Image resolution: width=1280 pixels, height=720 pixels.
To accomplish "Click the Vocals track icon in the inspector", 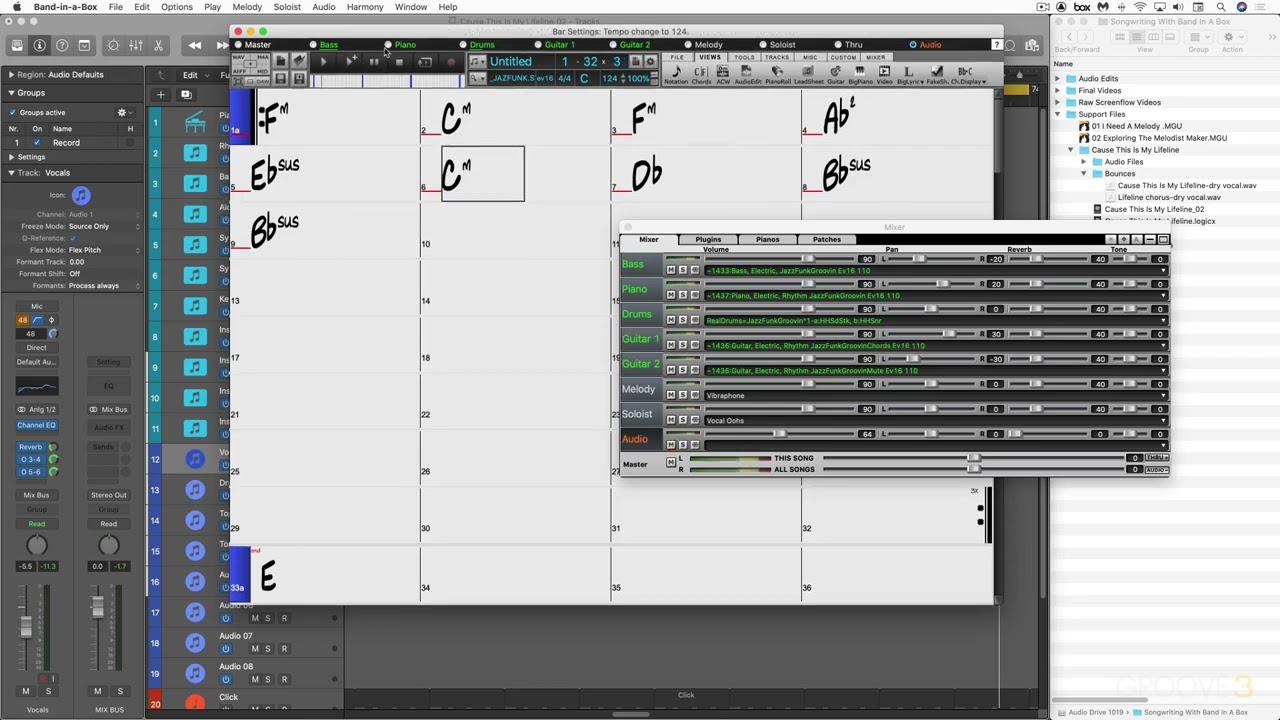I will pos(81,196).
